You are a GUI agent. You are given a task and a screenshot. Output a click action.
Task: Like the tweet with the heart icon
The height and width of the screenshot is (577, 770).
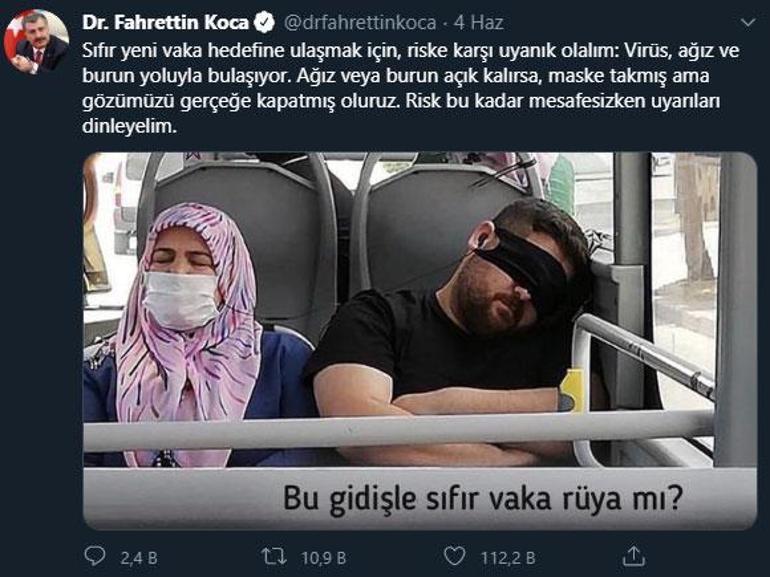454,556
